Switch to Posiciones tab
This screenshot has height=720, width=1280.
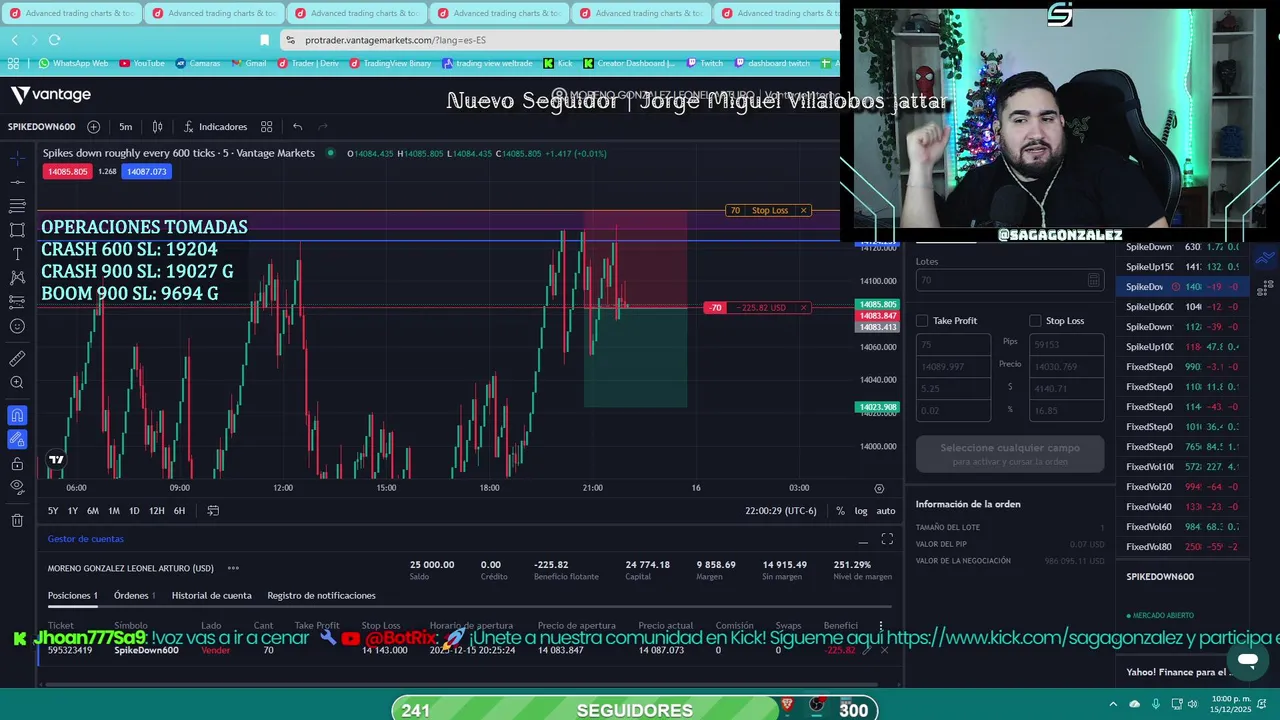pos(72,596)
